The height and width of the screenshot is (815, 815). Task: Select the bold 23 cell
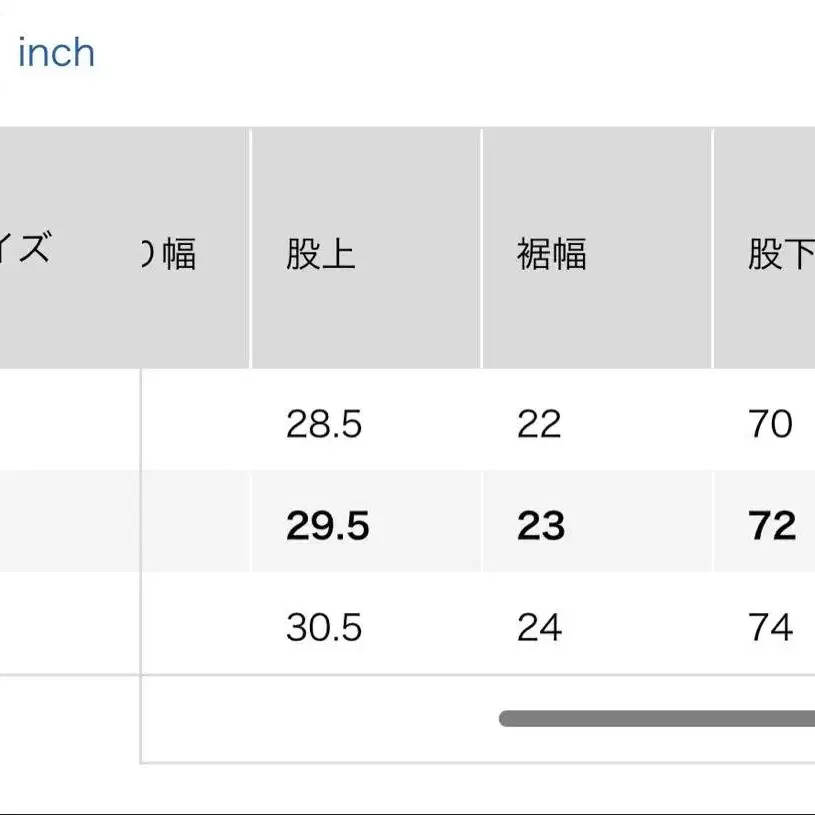point(541,526)
